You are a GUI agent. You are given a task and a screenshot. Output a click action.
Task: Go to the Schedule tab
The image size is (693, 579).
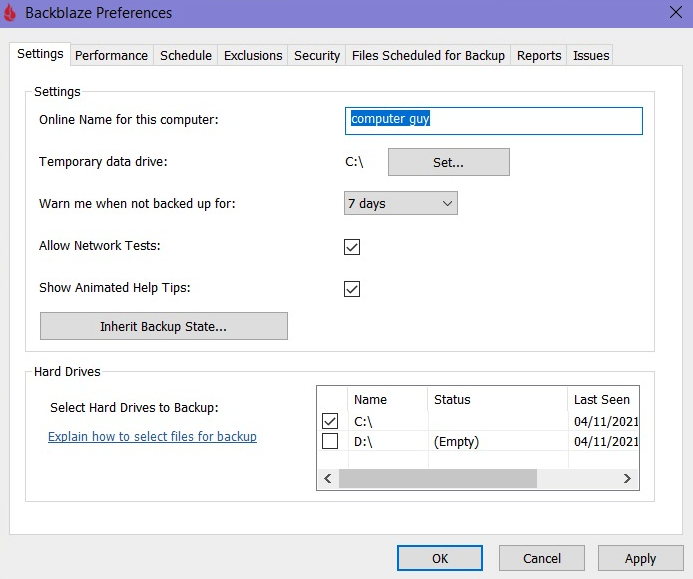tap(186, 56)
